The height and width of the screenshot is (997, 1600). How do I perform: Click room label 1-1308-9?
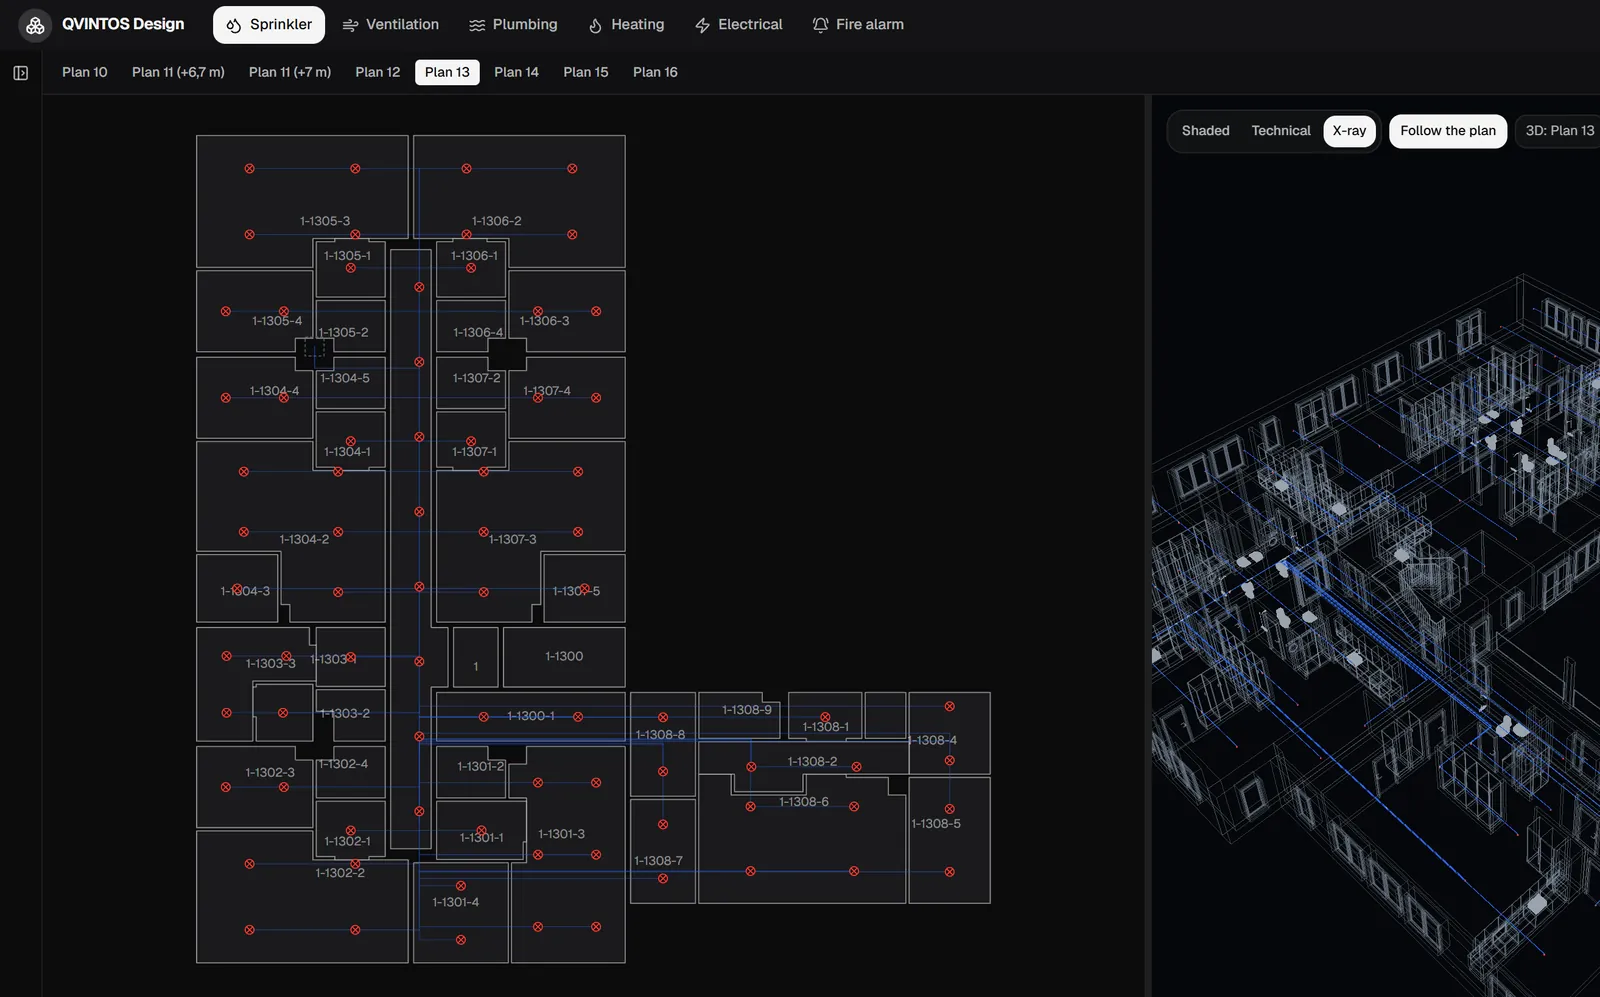click(747, 710)
